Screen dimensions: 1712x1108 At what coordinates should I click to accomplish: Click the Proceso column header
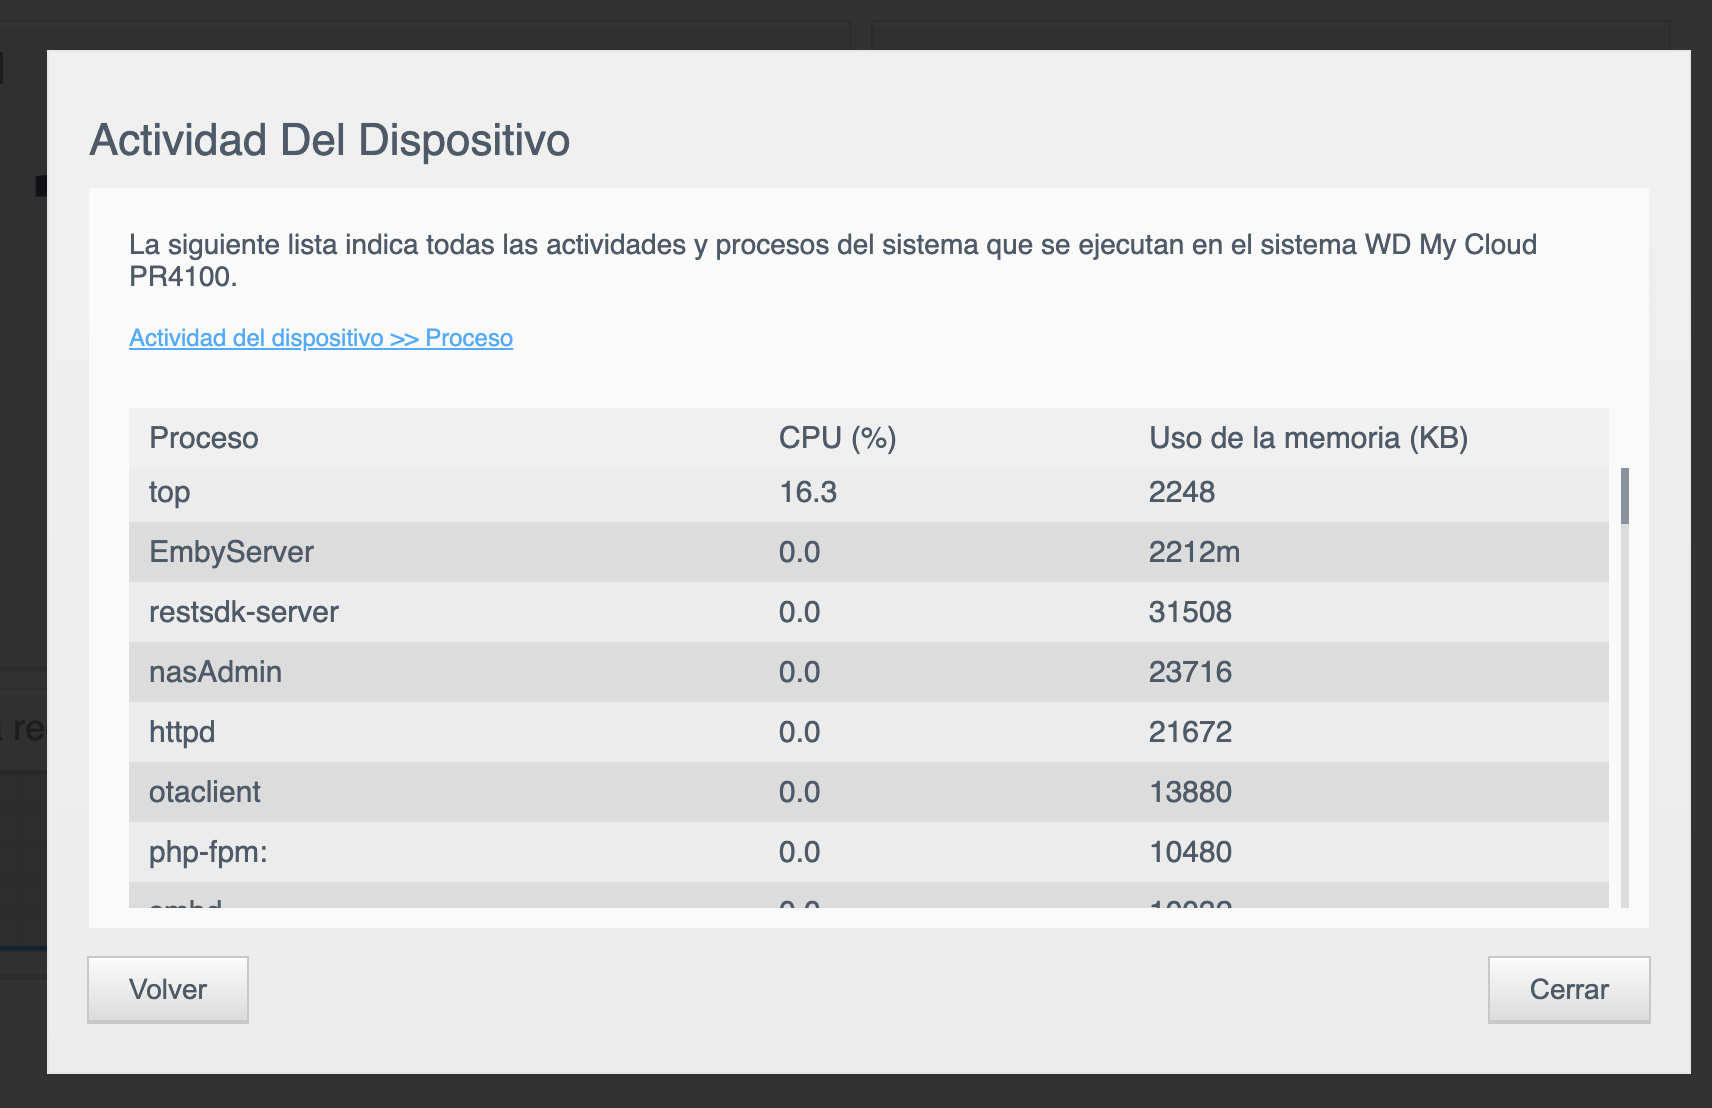204,438
